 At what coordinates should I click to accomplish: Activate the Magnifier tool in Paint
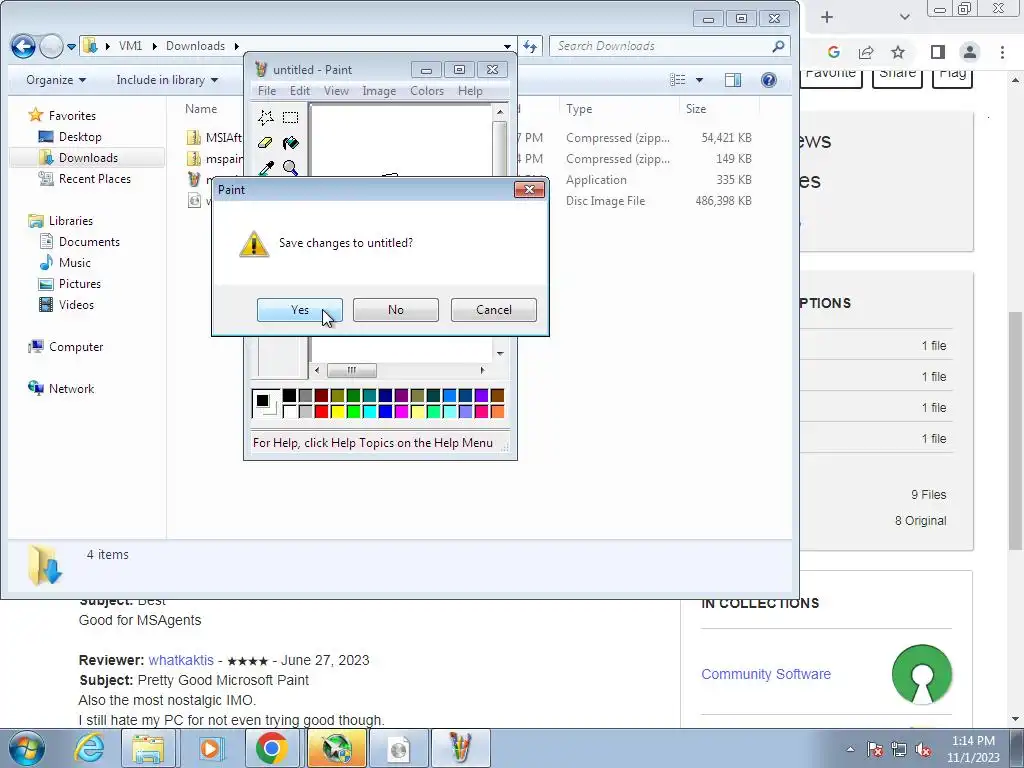pyautogui.click(x=291, y=168)
